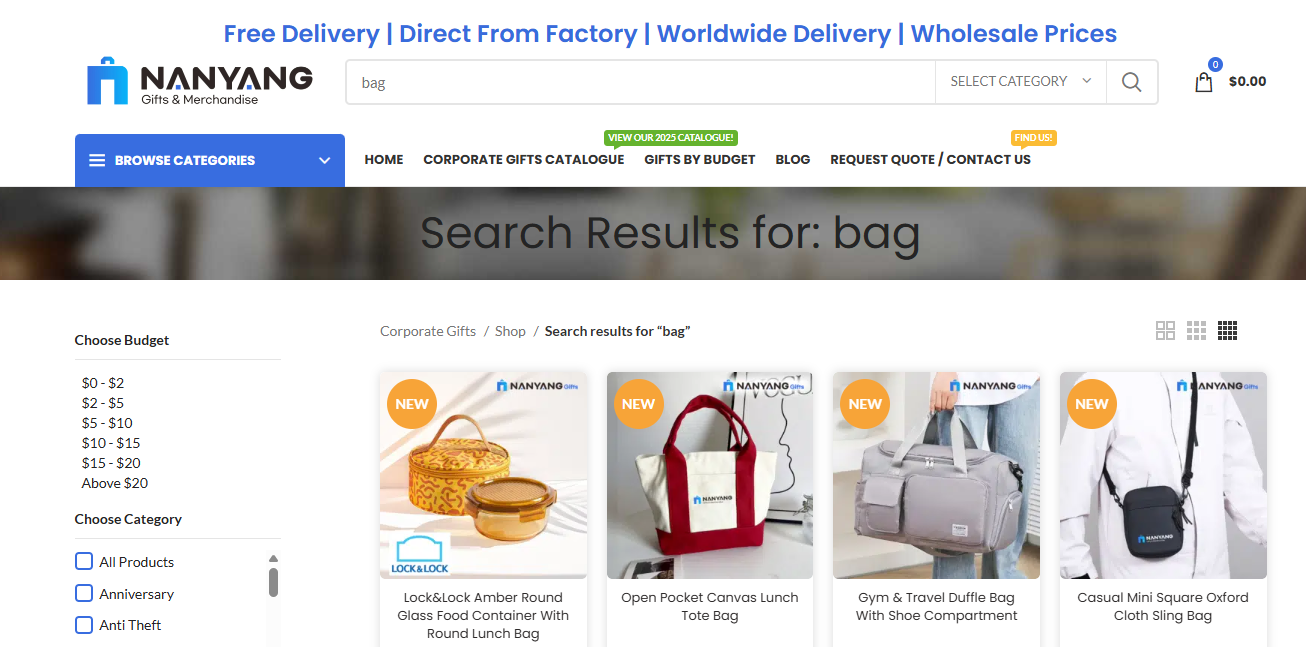The image size is (1306, 647).
Task: Click the category list scrollbar up arrow
Action: point(273,559)
